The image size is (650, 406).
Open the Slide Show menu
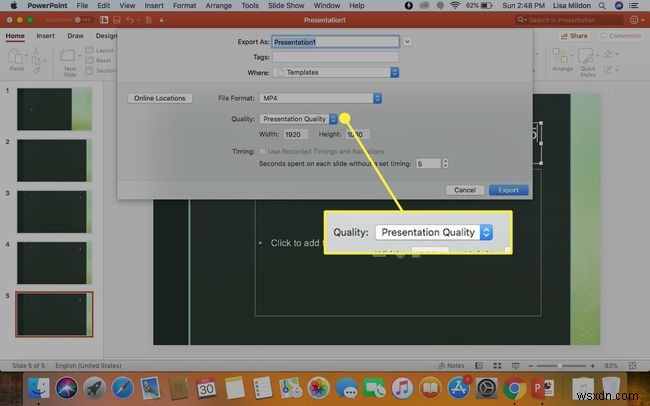(286, 5)
